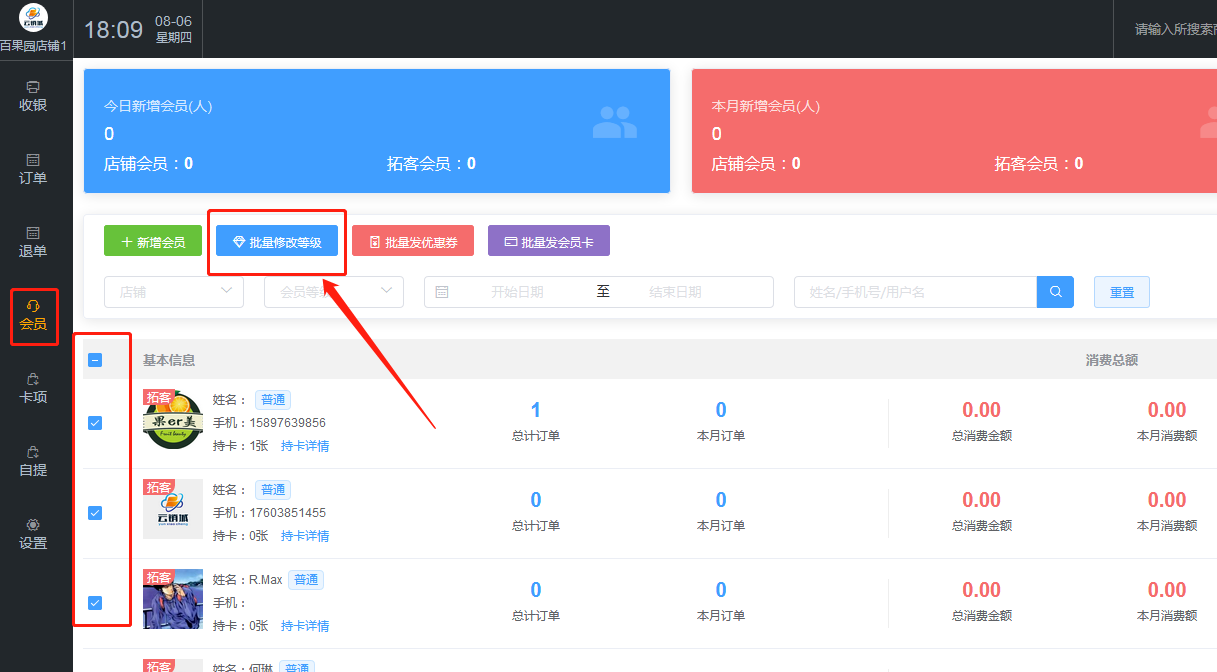Click the 结束日期 end date field

675,292
